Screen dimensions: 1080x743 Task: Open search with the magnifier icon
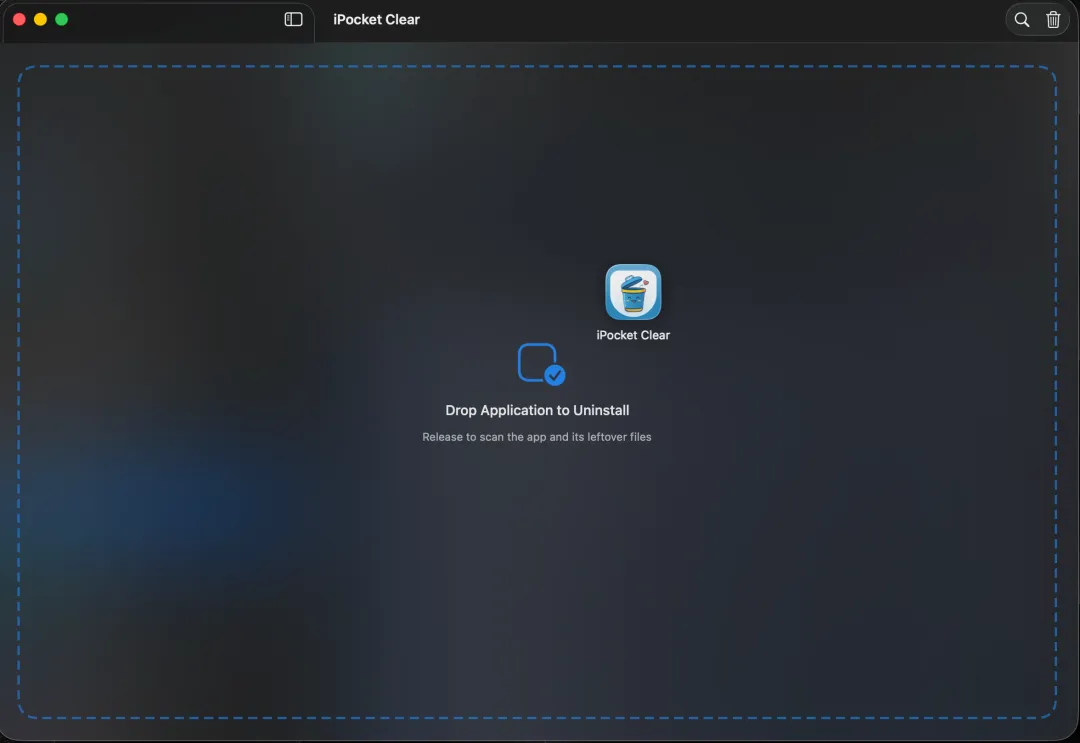(1022, 20)
